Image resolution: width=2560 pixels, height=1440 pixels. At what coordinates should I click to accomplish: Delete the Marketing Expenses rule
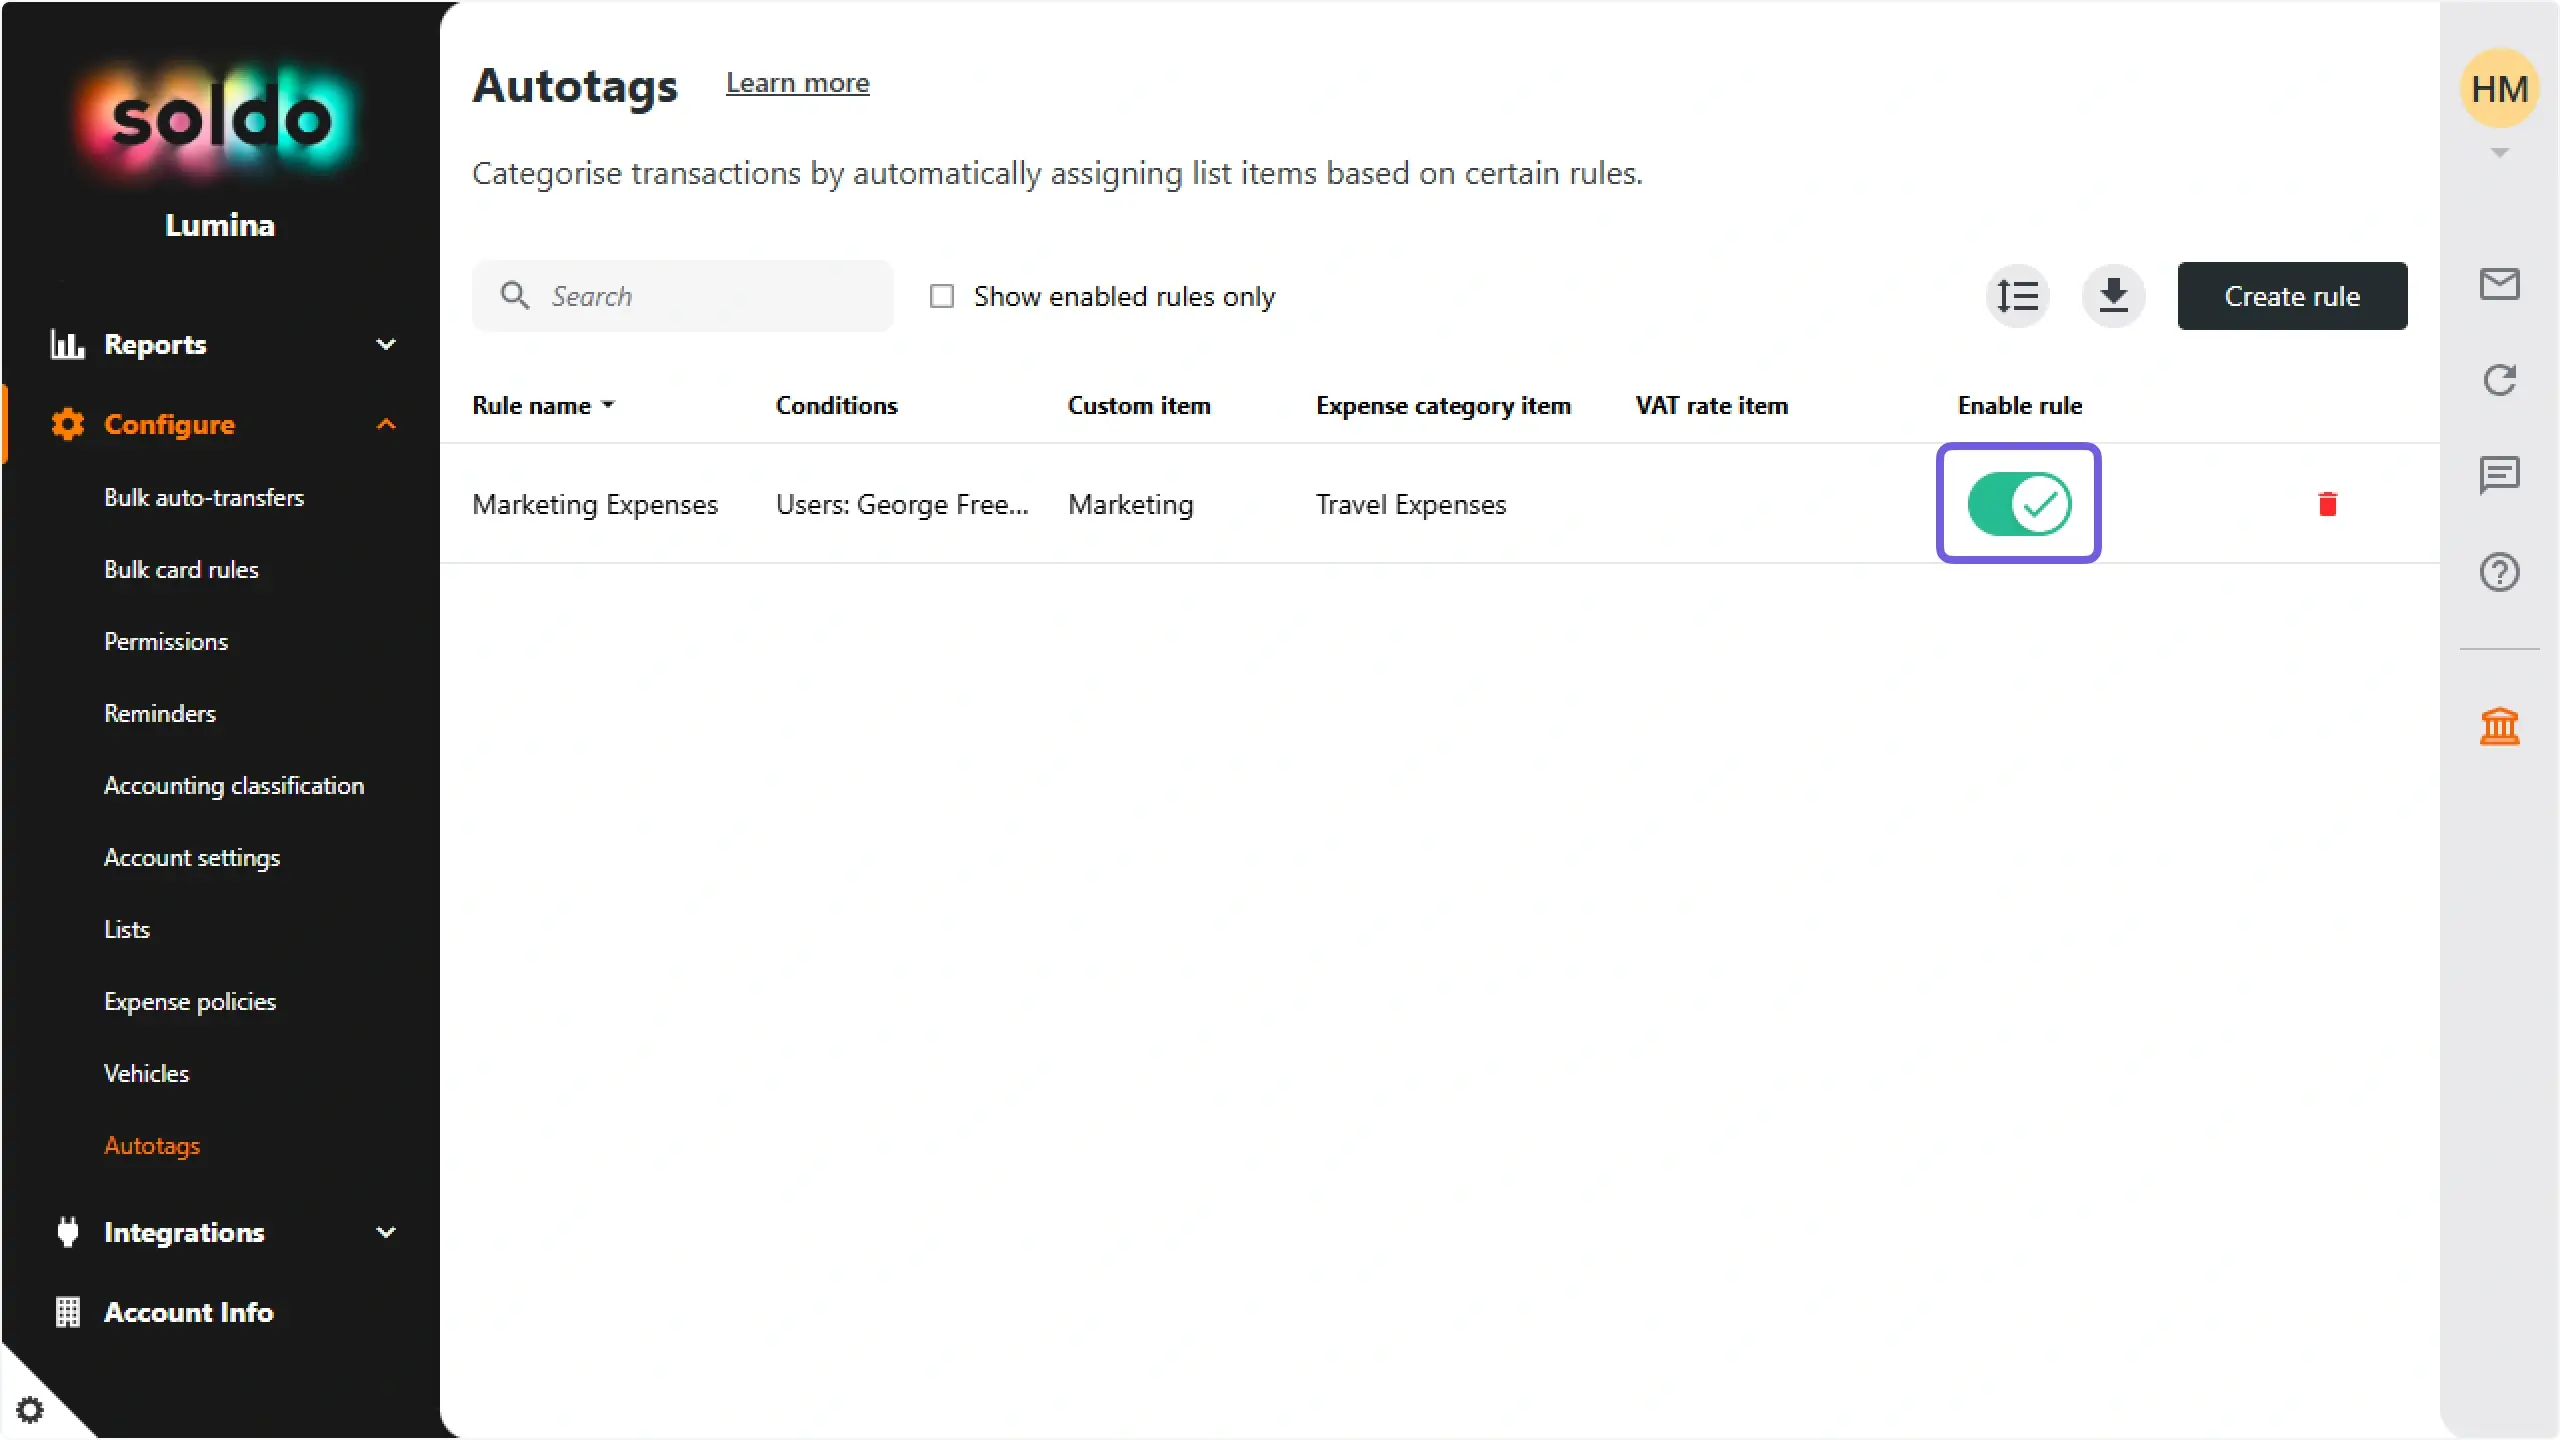click(2328, 504)
